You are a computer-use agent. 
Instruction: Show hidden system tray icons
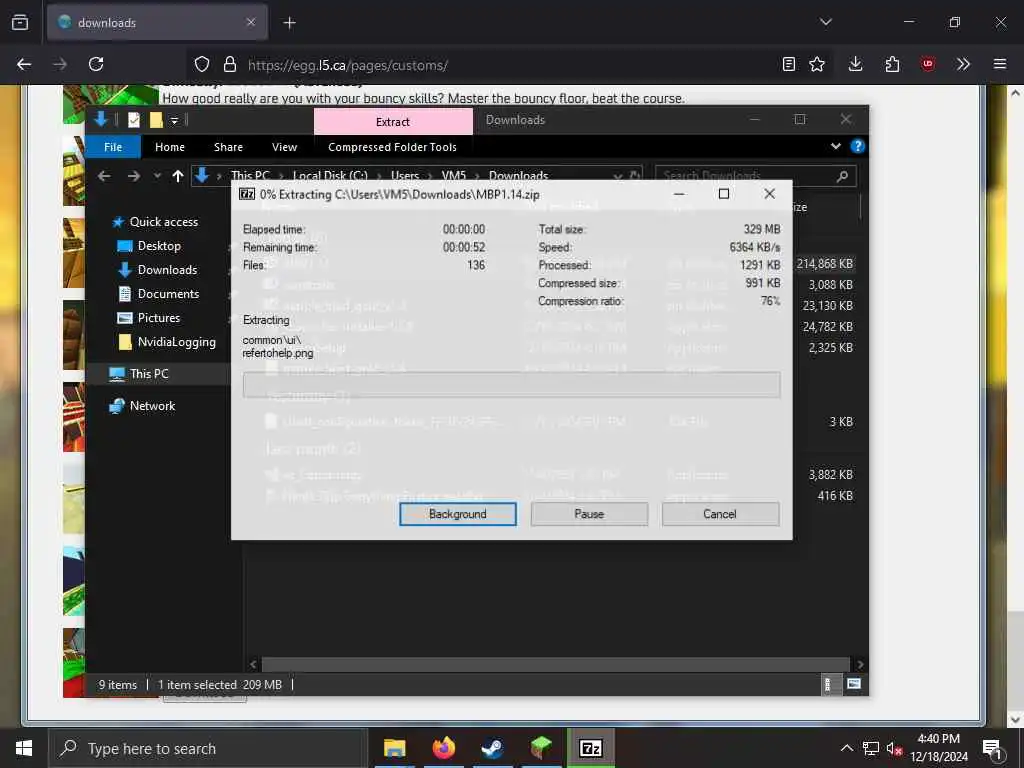846,748
